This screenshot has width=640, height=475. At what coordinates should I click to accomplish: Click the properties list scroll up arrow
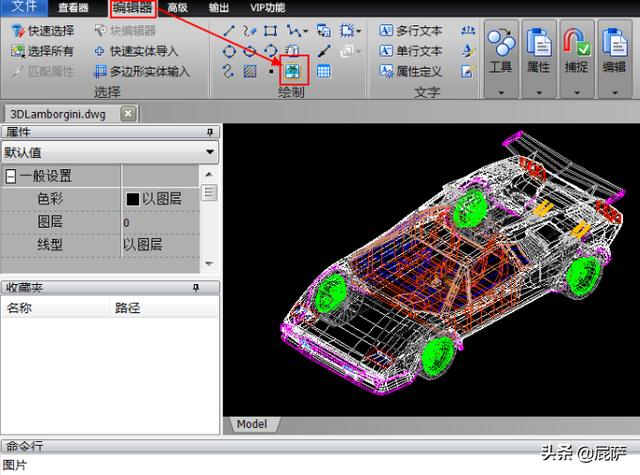[x=209, y=174]
